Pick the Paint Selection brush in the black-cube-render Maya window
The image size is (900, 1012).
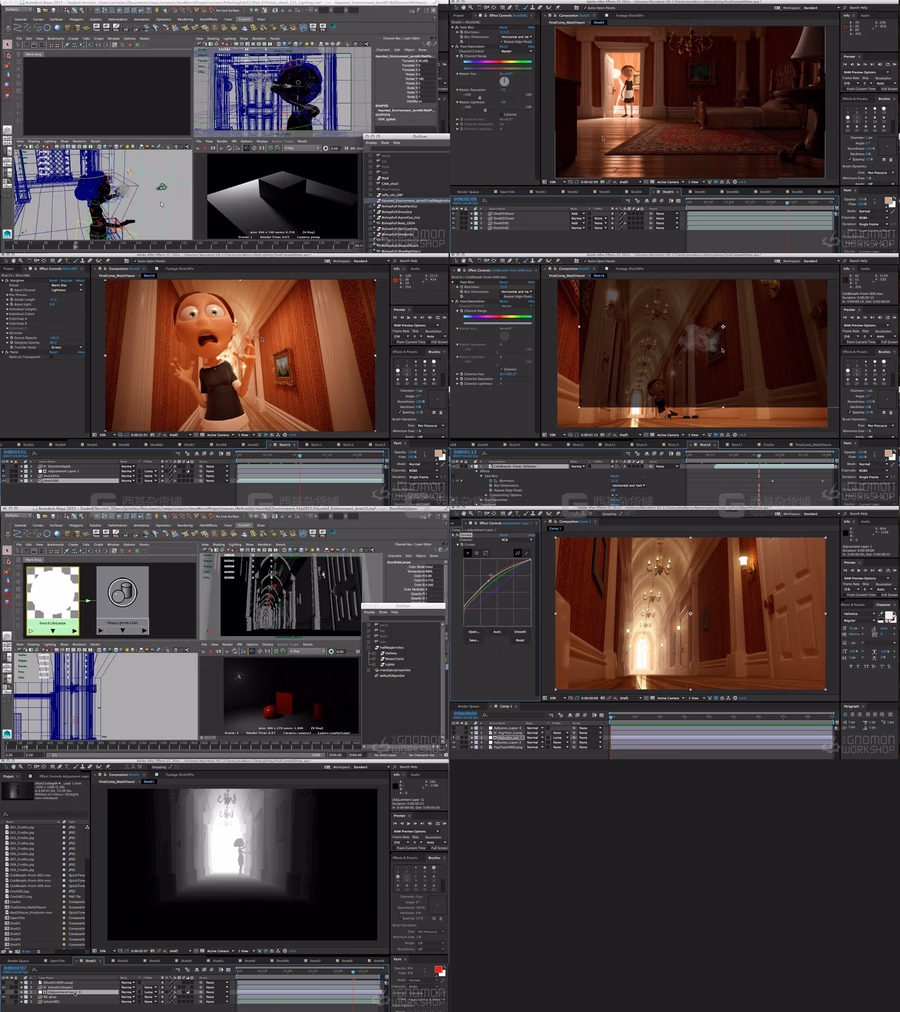tap(7, 66)
